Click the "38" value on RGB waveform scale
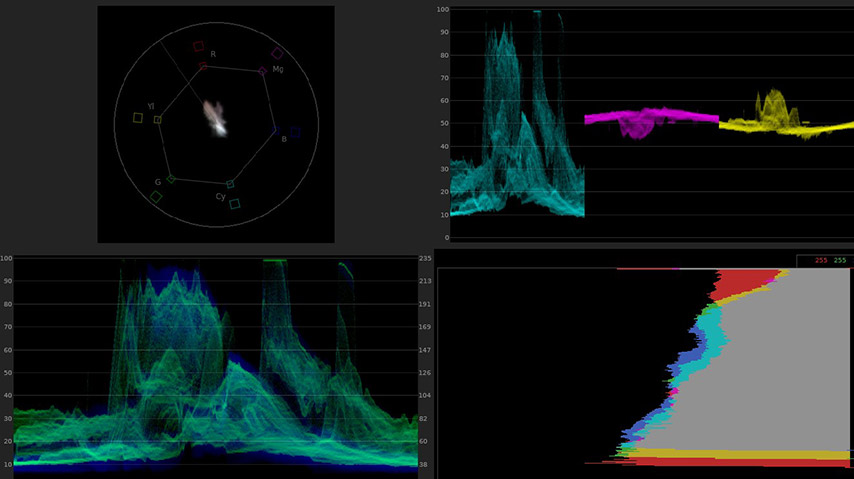 (x=423, y=464)
